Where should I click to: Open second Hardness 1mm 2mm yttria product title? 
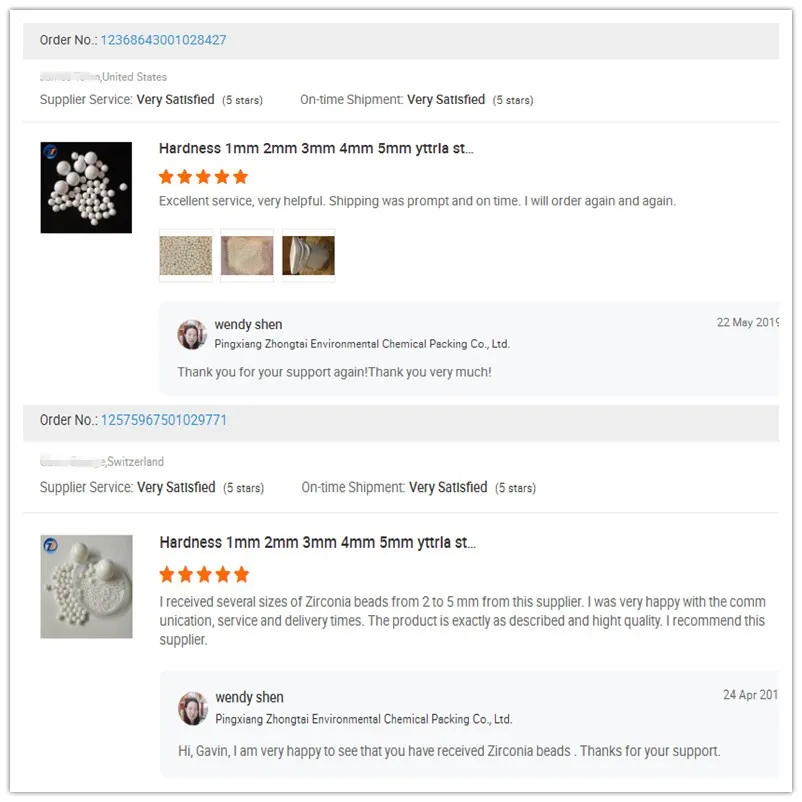click(317, 543)
